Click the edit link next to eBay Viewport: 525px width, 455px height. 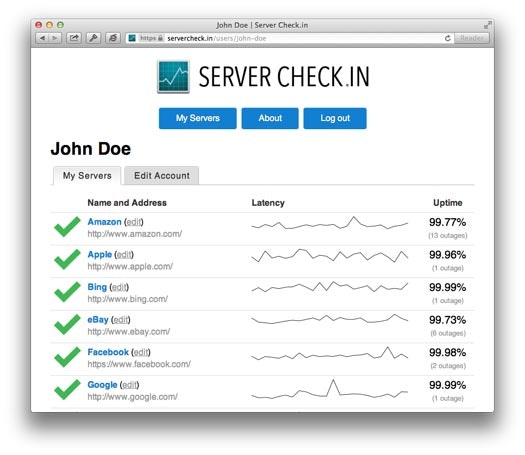(121, 320)
